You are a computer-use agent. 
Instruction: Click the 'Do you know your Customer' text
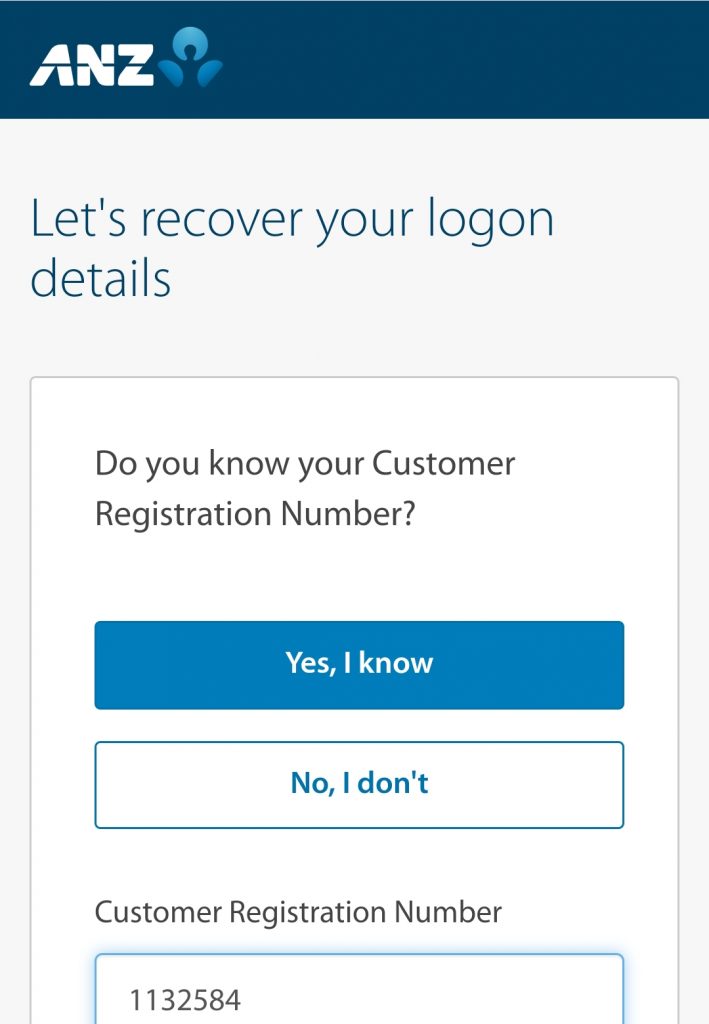click(305, 464)
